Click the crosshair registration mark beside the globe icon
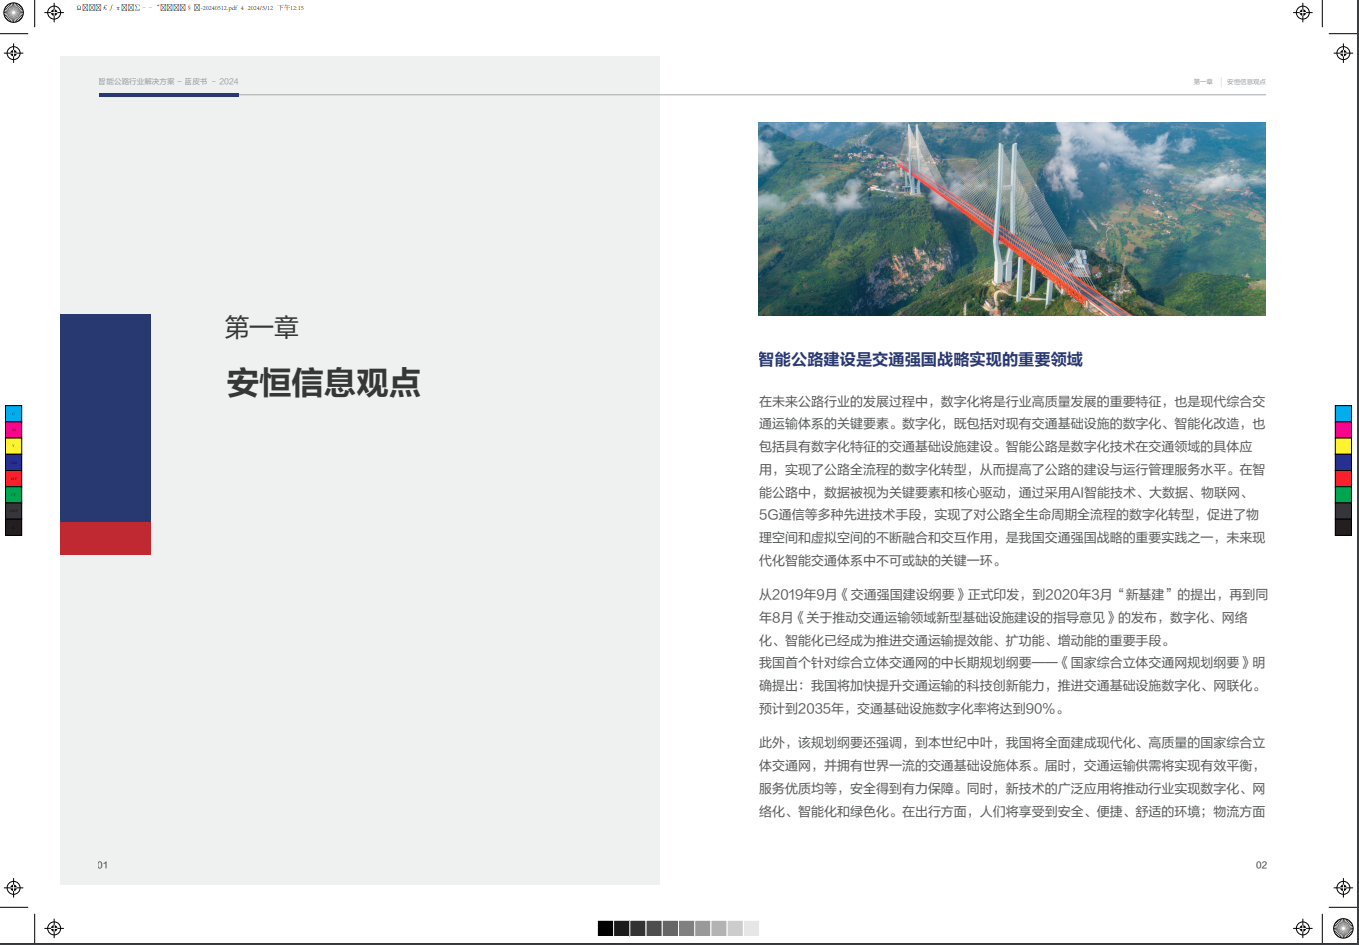The width and height of the screenshot is (1359, 945). pos(53,12)
